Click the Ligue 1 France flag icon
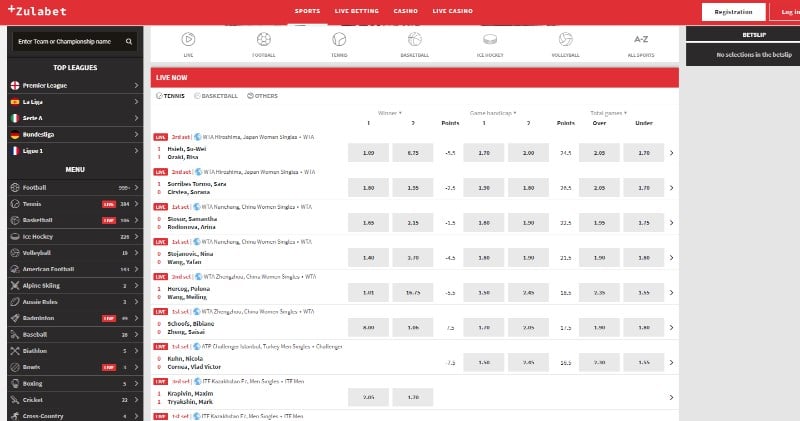The height and width of the screenshot is (421, 800). (15, 151)
